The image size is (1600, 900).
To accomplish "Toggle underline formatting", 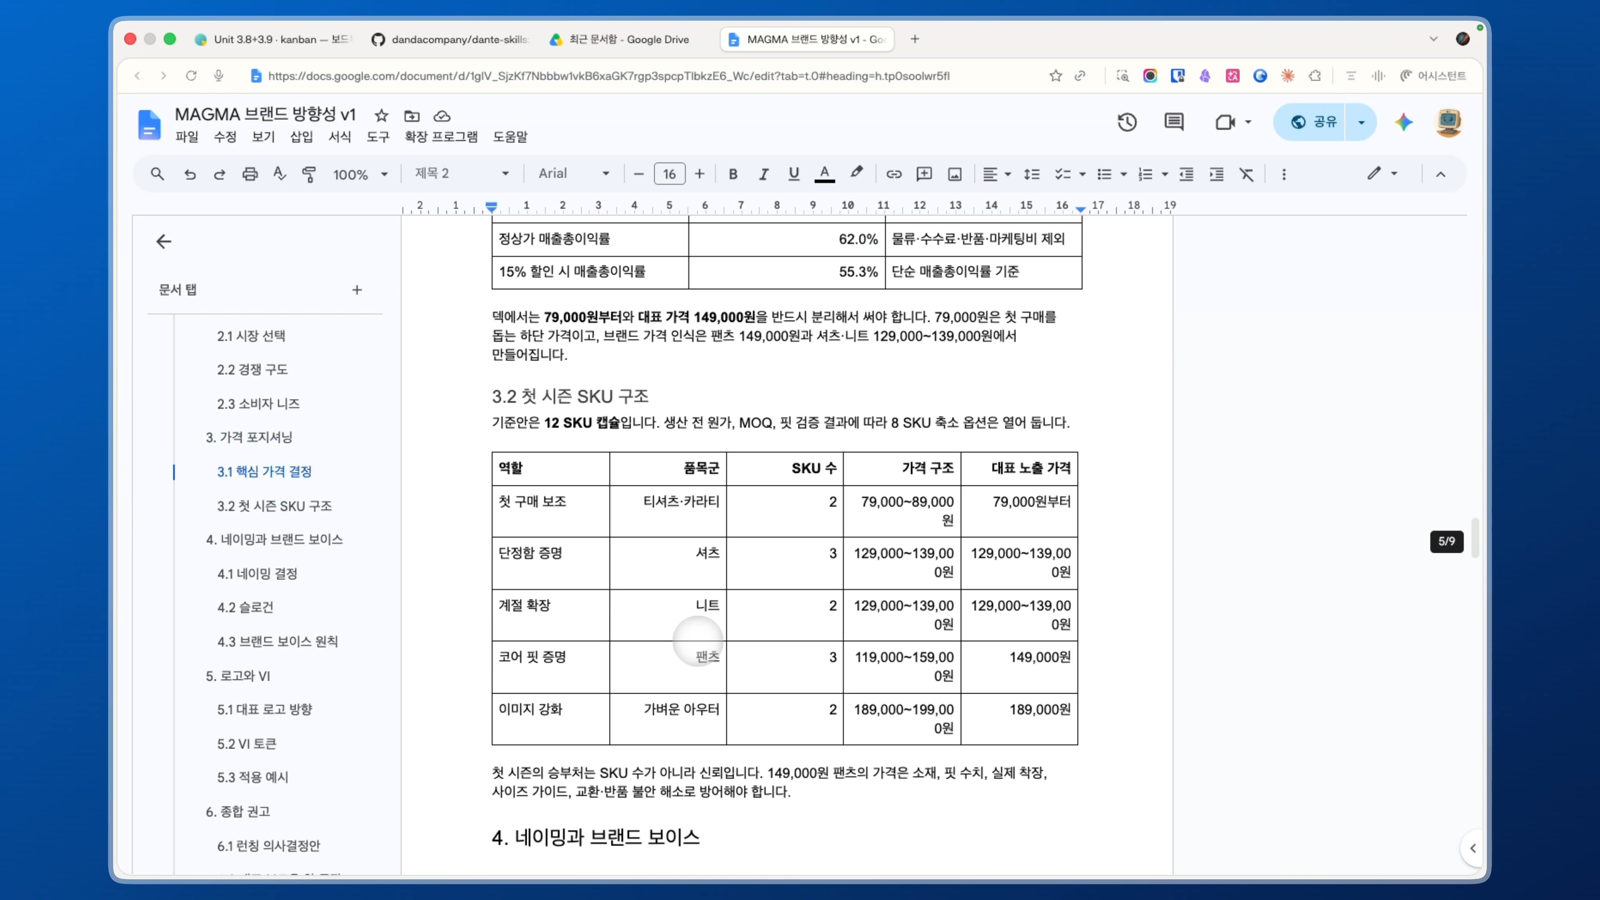I will pyautogui.click(x=794, y=174).
